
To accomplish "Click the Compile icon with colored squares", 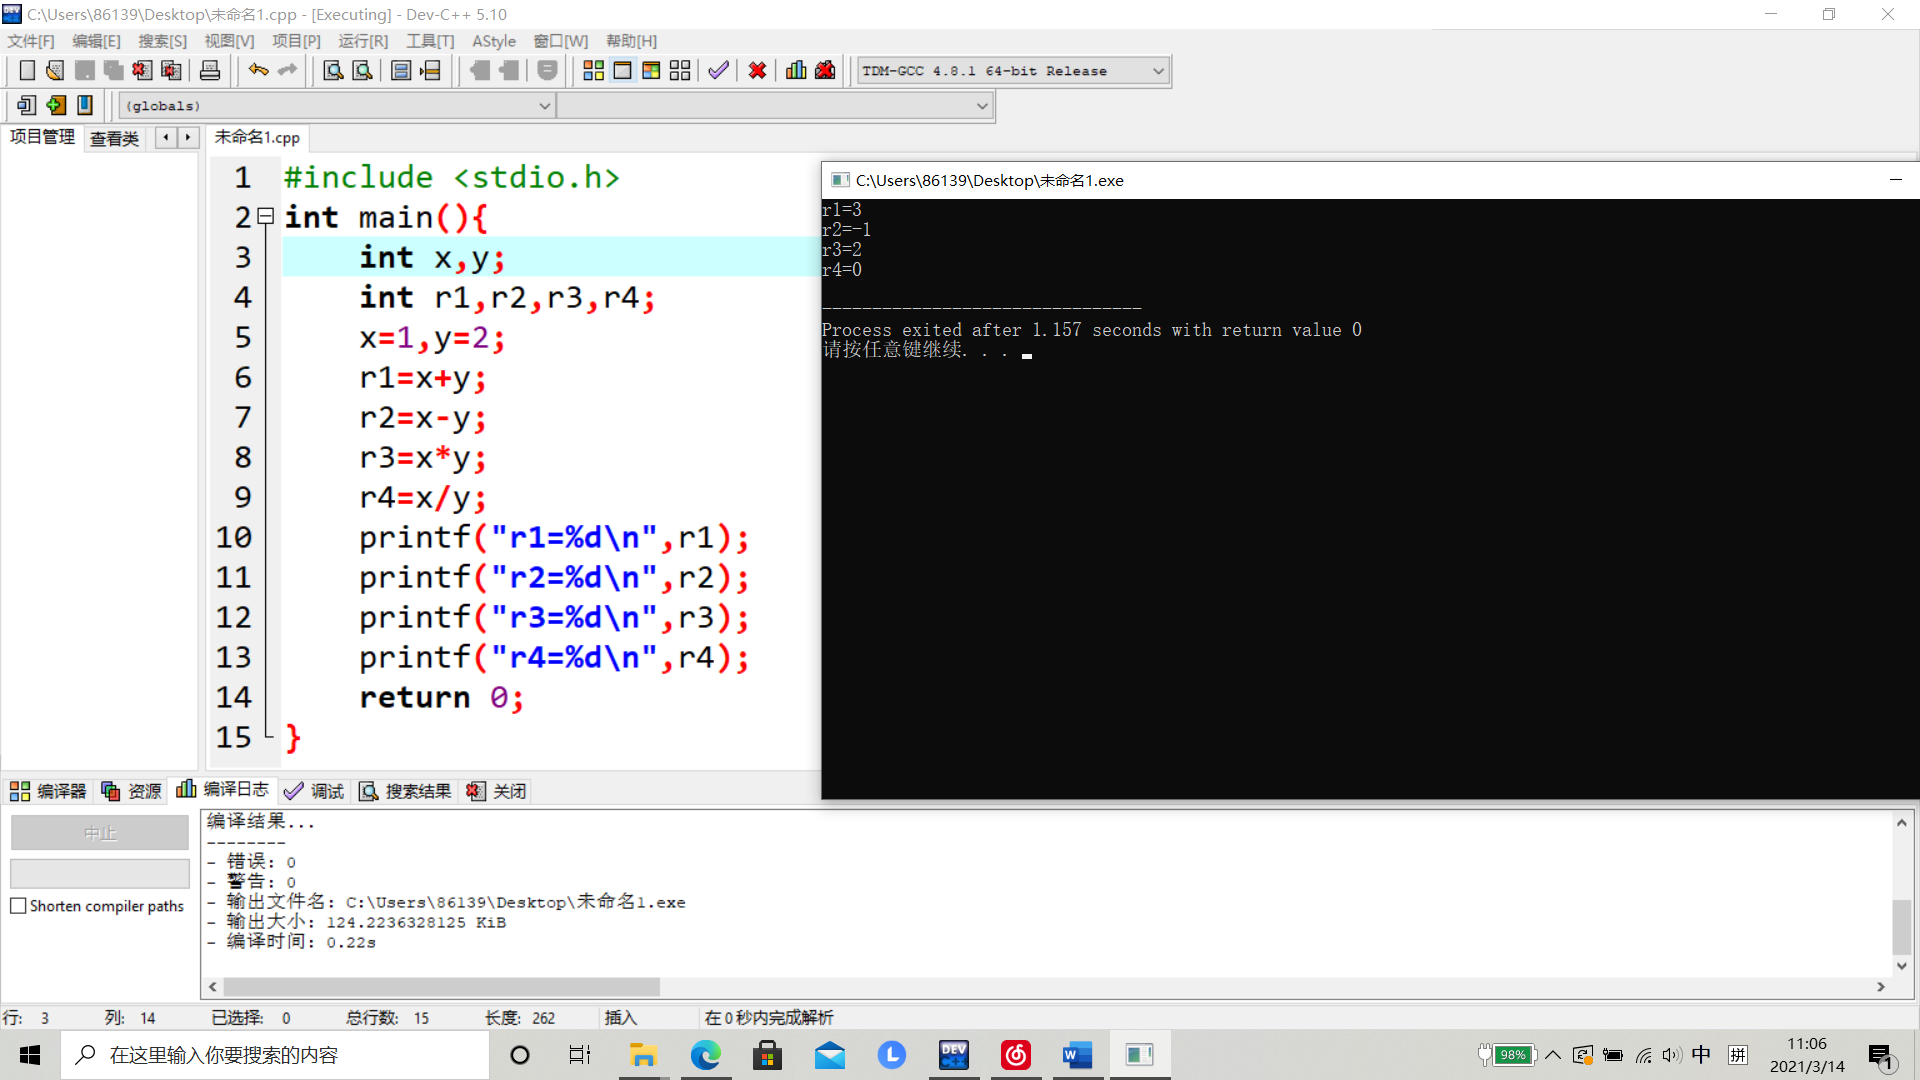I will [x=593, y=71].
